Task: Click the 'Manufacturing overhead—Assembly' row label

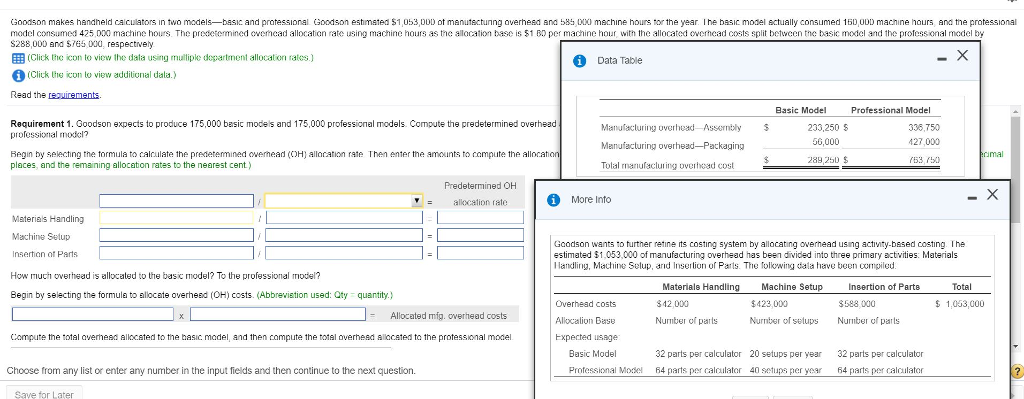Action: (671, 127)
